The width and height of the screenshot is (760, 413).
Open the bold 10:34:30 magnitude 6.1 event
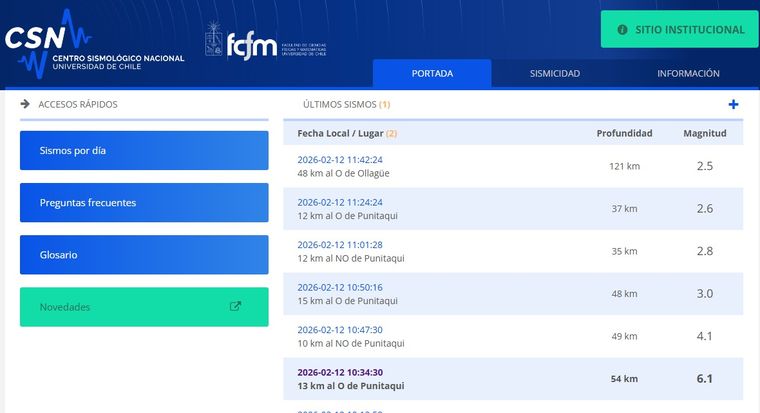340,372
